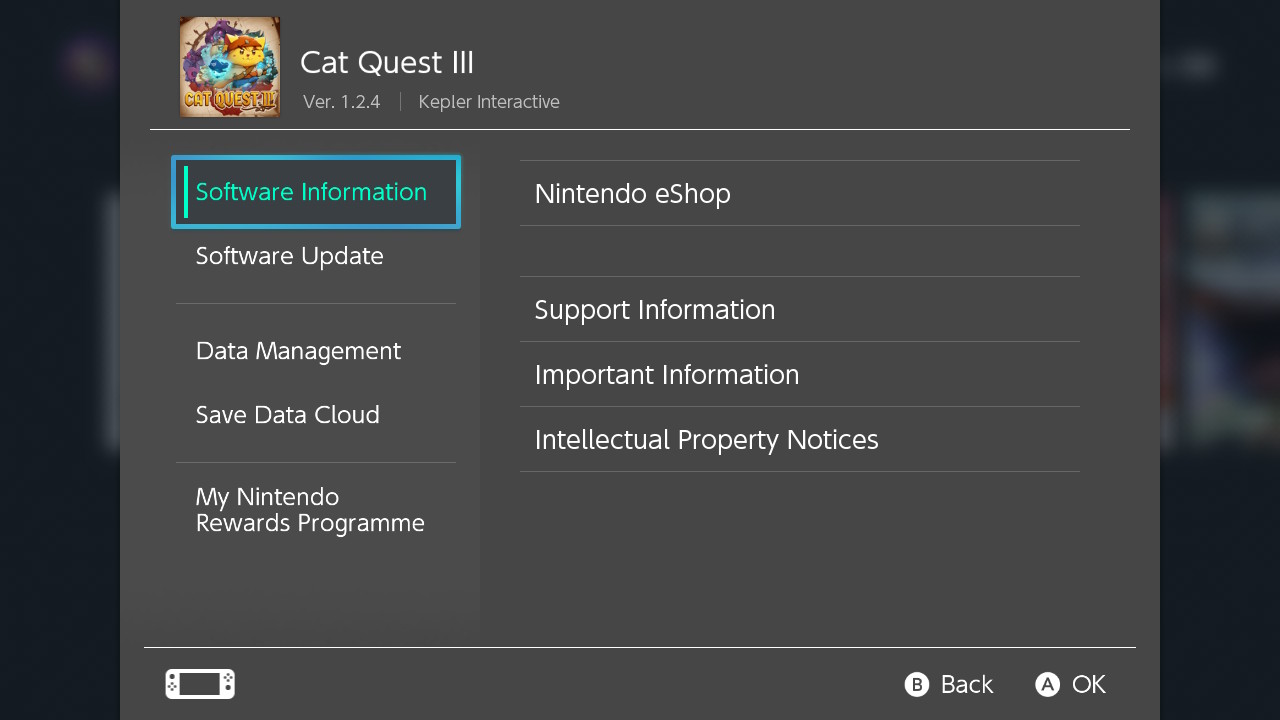View Important Information
The width and height of the screenshot is (1280, 720).
click(800, 374)
